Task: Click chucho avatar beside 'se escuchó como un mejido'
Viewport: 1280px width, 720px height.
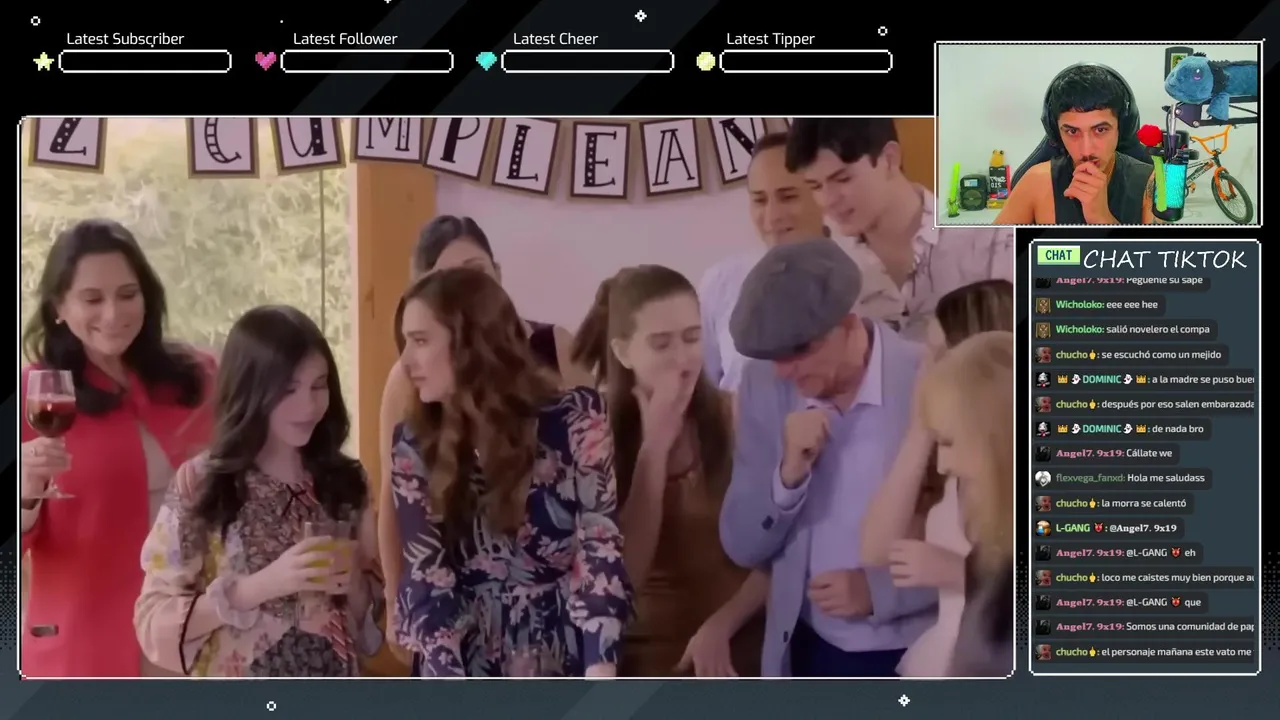Action: pos(1043,355)
